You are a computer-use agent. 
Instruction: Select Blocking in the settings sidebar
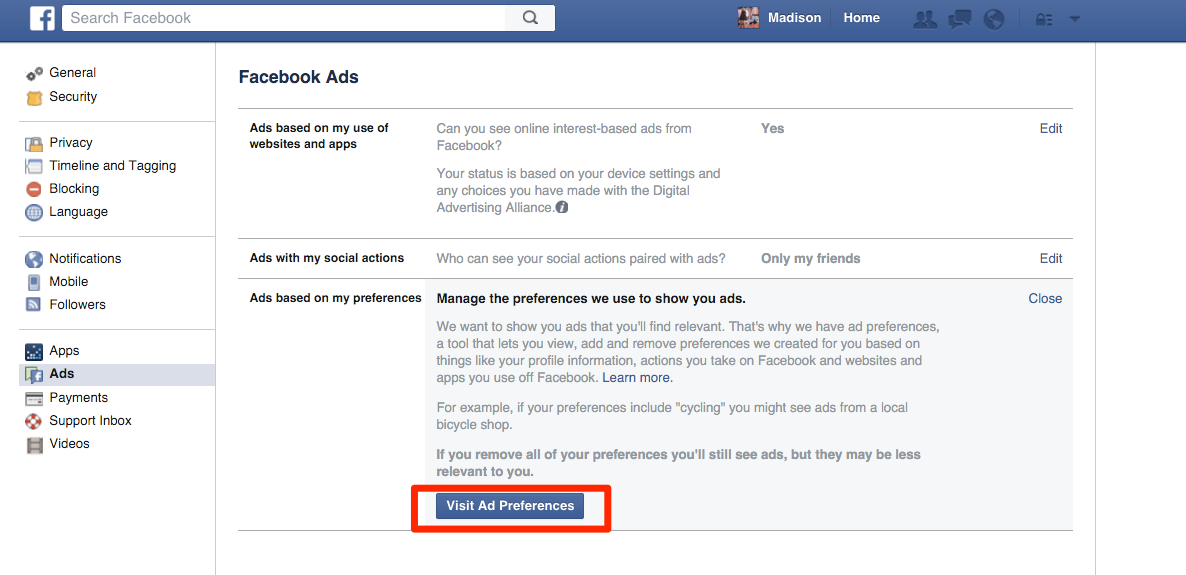coord(74,189)
